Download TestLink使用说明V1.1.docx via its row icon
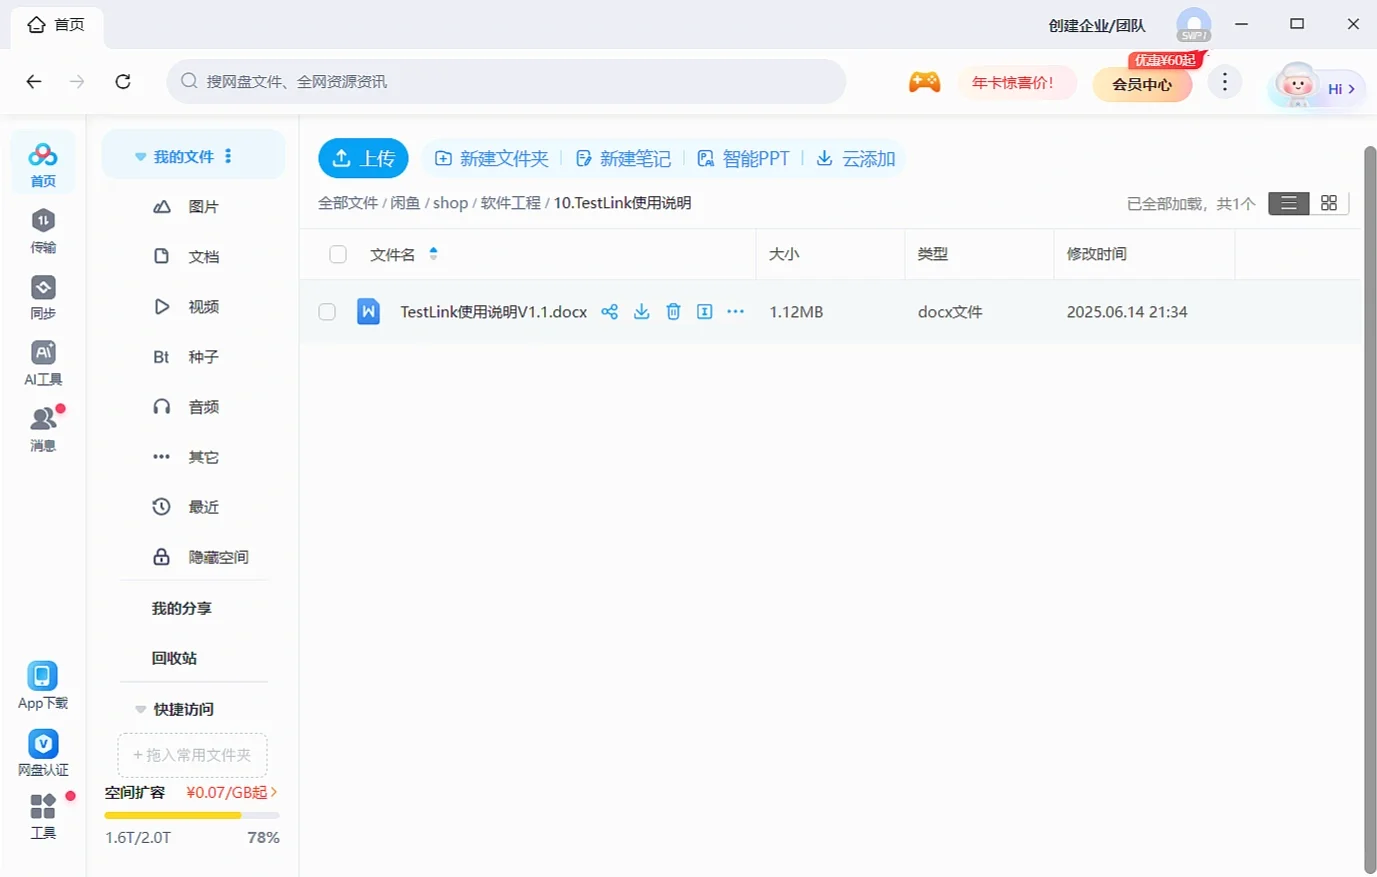The width and height of the screenshot is (1377, 877). (x=641, y=311)
